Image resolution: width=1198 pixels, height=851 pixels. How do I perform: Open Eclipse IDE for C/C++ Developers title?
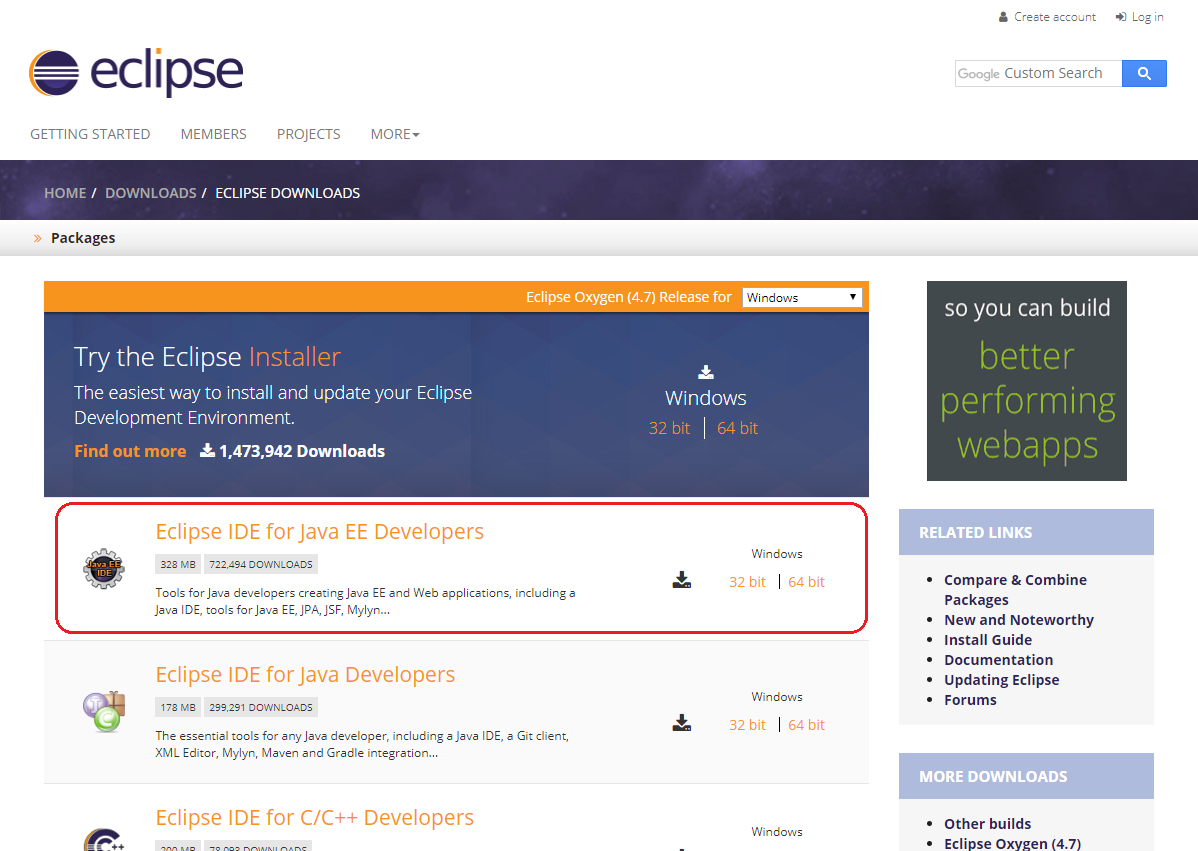pyautogui.click(x=314, y=817)
